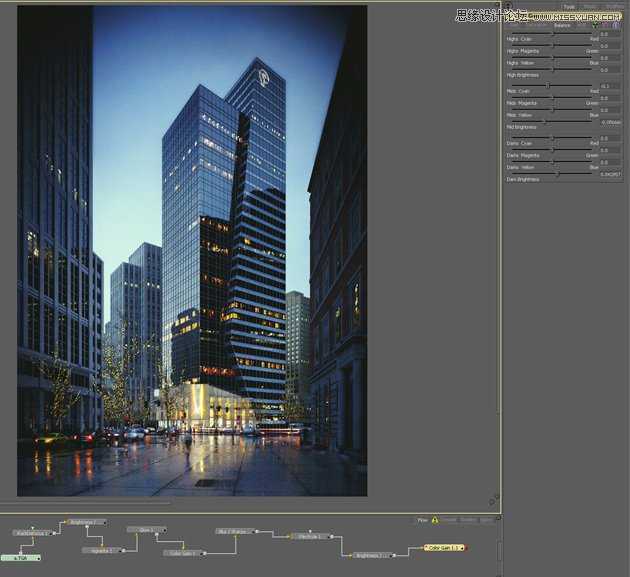630x577 pixels.
Task: Click the Mid Brightness label
Action: click(x=521, y=127)
